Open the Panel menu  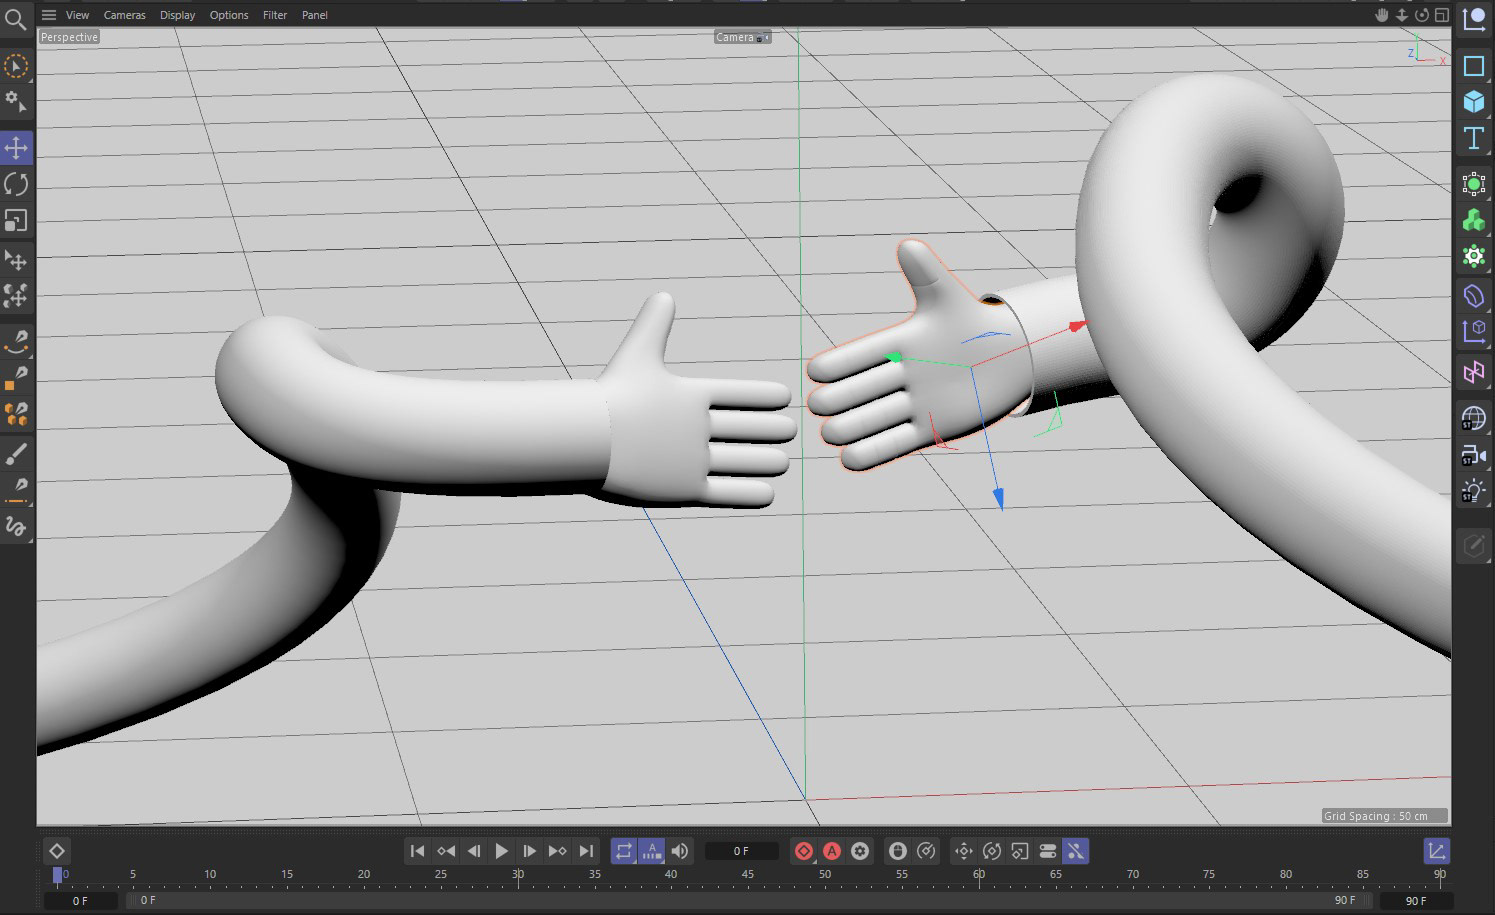tap(315, 15)
